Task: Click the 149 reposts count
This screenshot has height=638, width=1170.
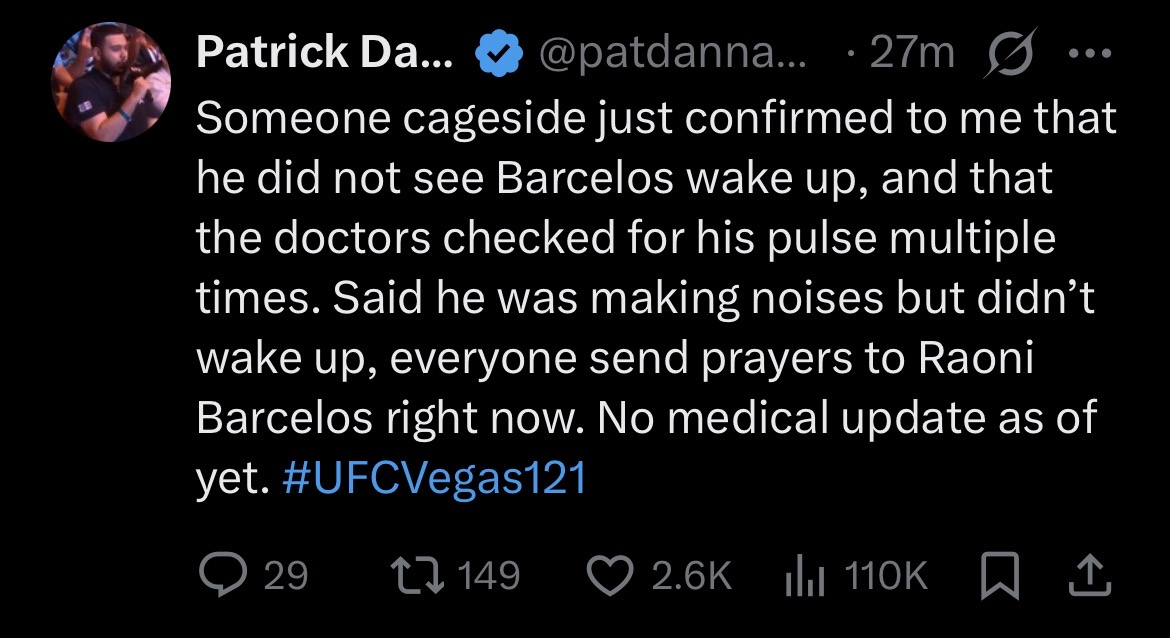Action: pyautogui.click(x=489, y=576)
